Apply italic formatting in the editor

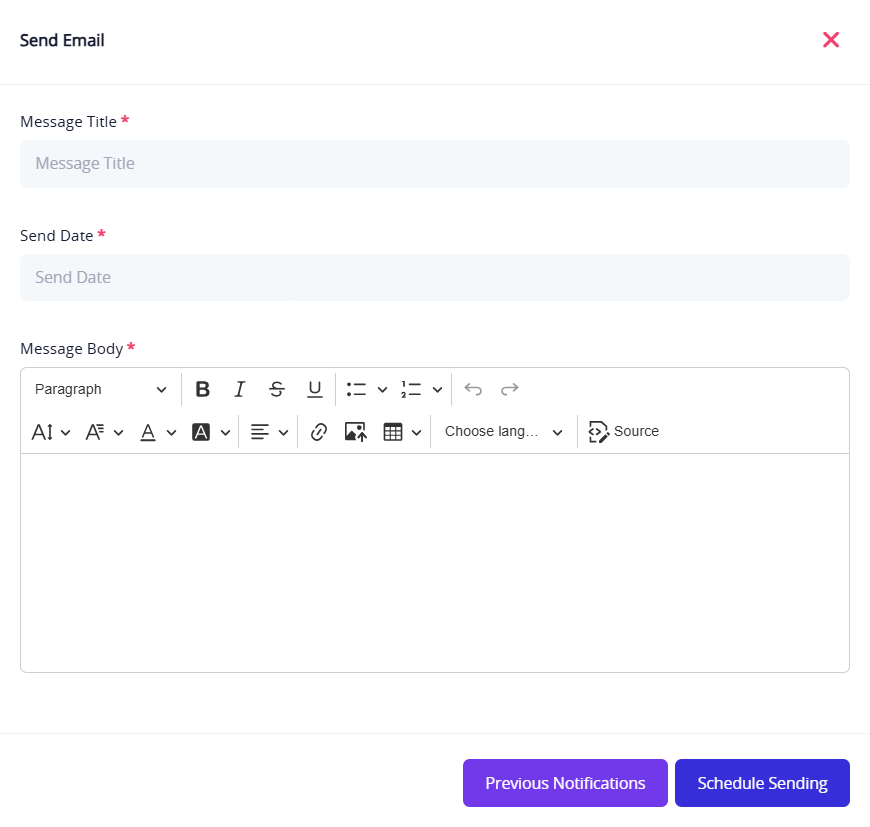tap(240, 389)
